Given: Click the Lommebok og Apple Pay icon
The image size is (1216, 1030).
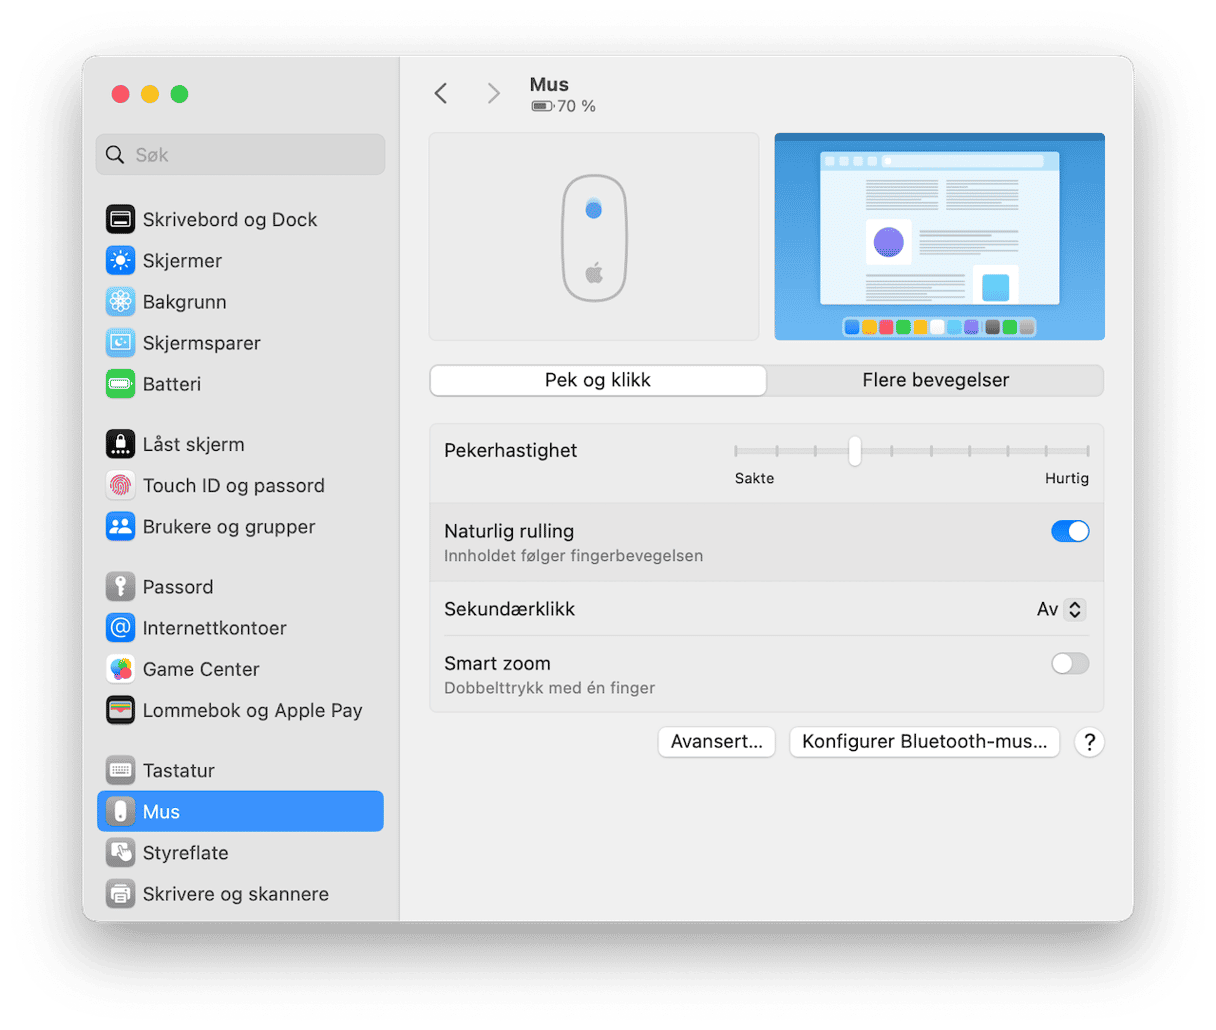Looking at the screenshot, I should tap(120, 710).
